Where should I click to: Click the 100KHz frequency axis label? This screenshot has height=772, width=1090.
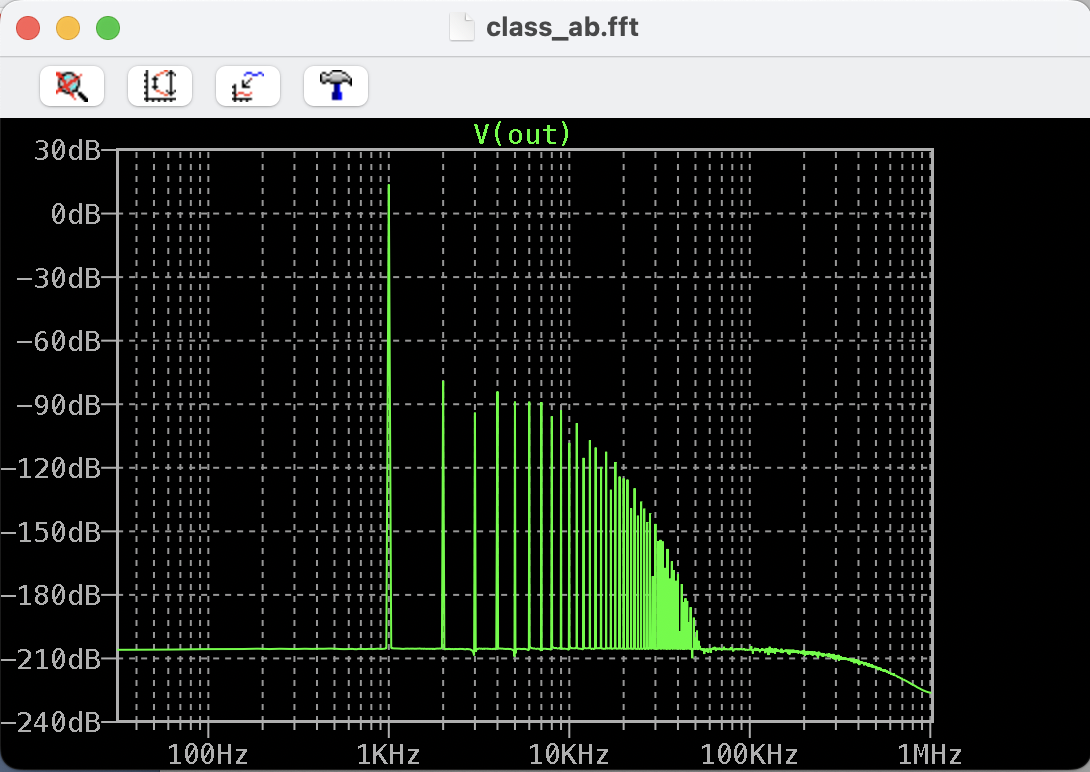[749, 754]
